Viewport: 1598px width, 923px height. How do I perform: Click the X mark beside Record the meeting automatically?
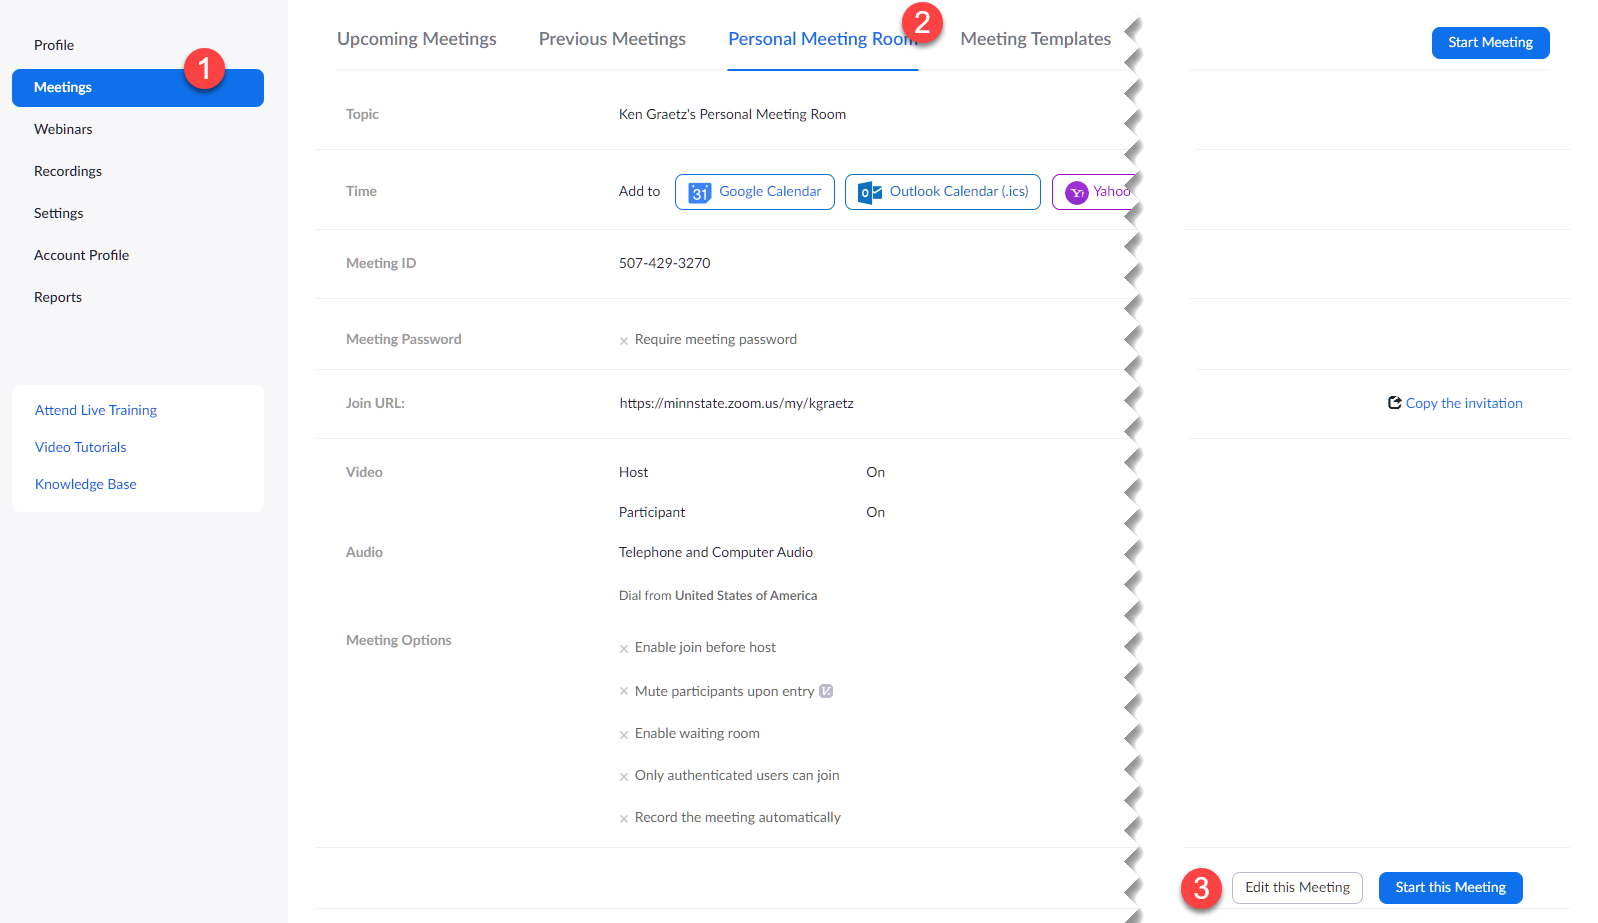click(x=624, y=819)
